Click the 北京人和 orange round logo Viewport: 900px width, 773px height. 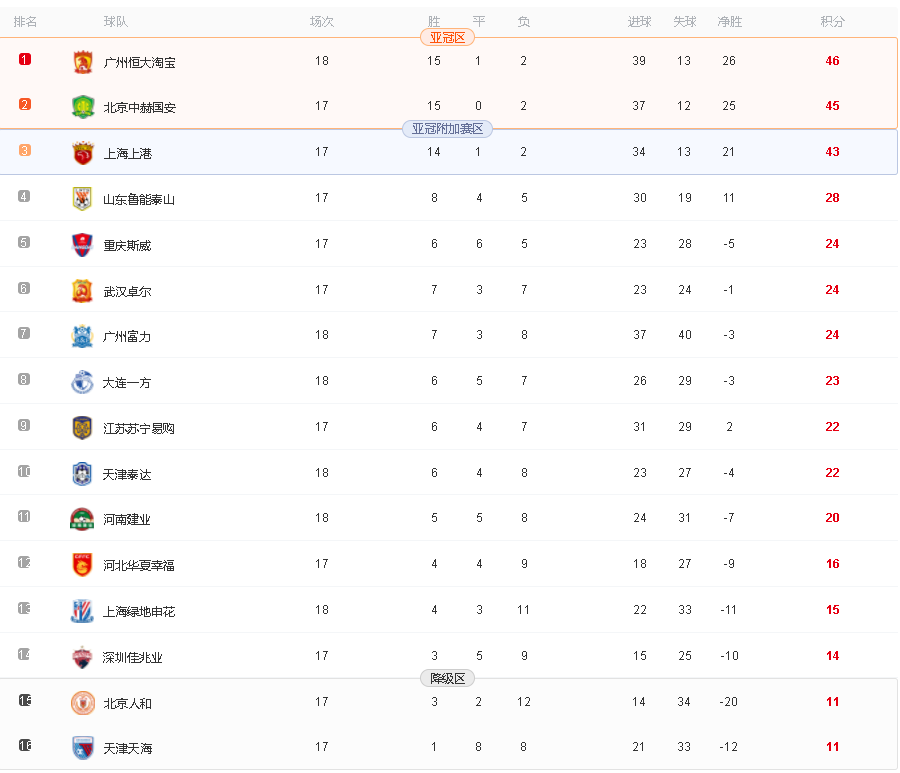pos(83,702)
